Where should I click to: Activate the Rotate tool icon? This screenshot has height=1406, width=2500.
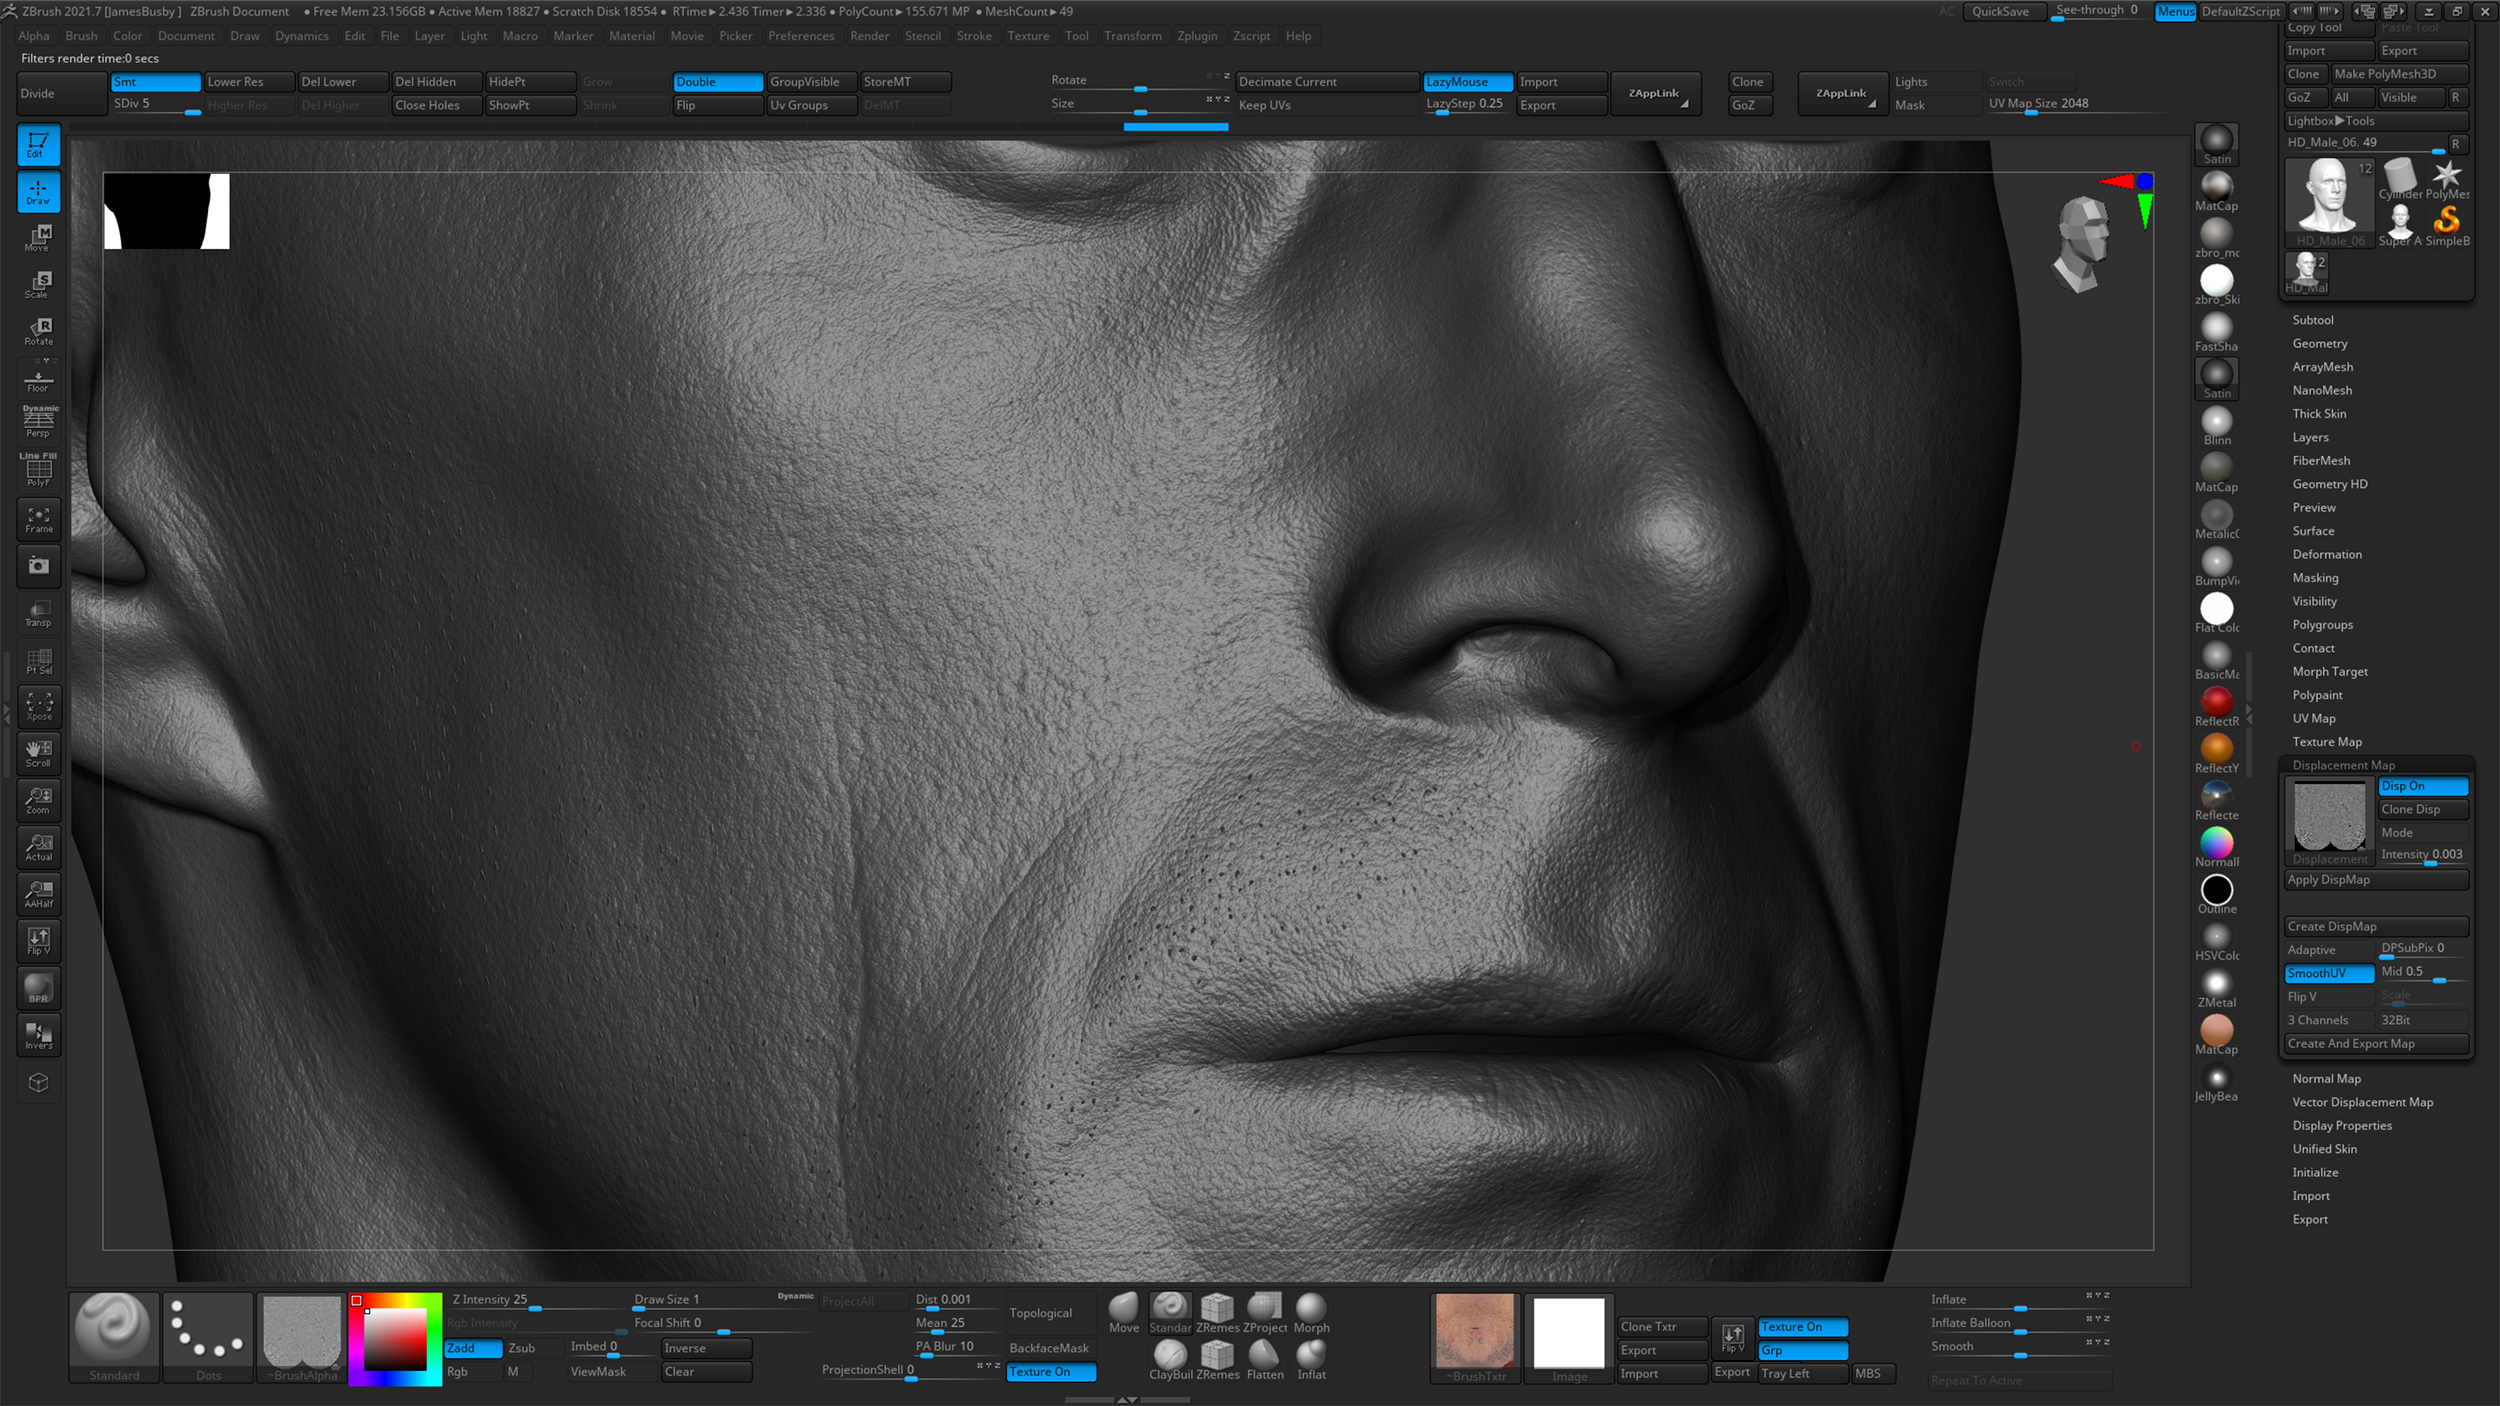tap(38, 332)
